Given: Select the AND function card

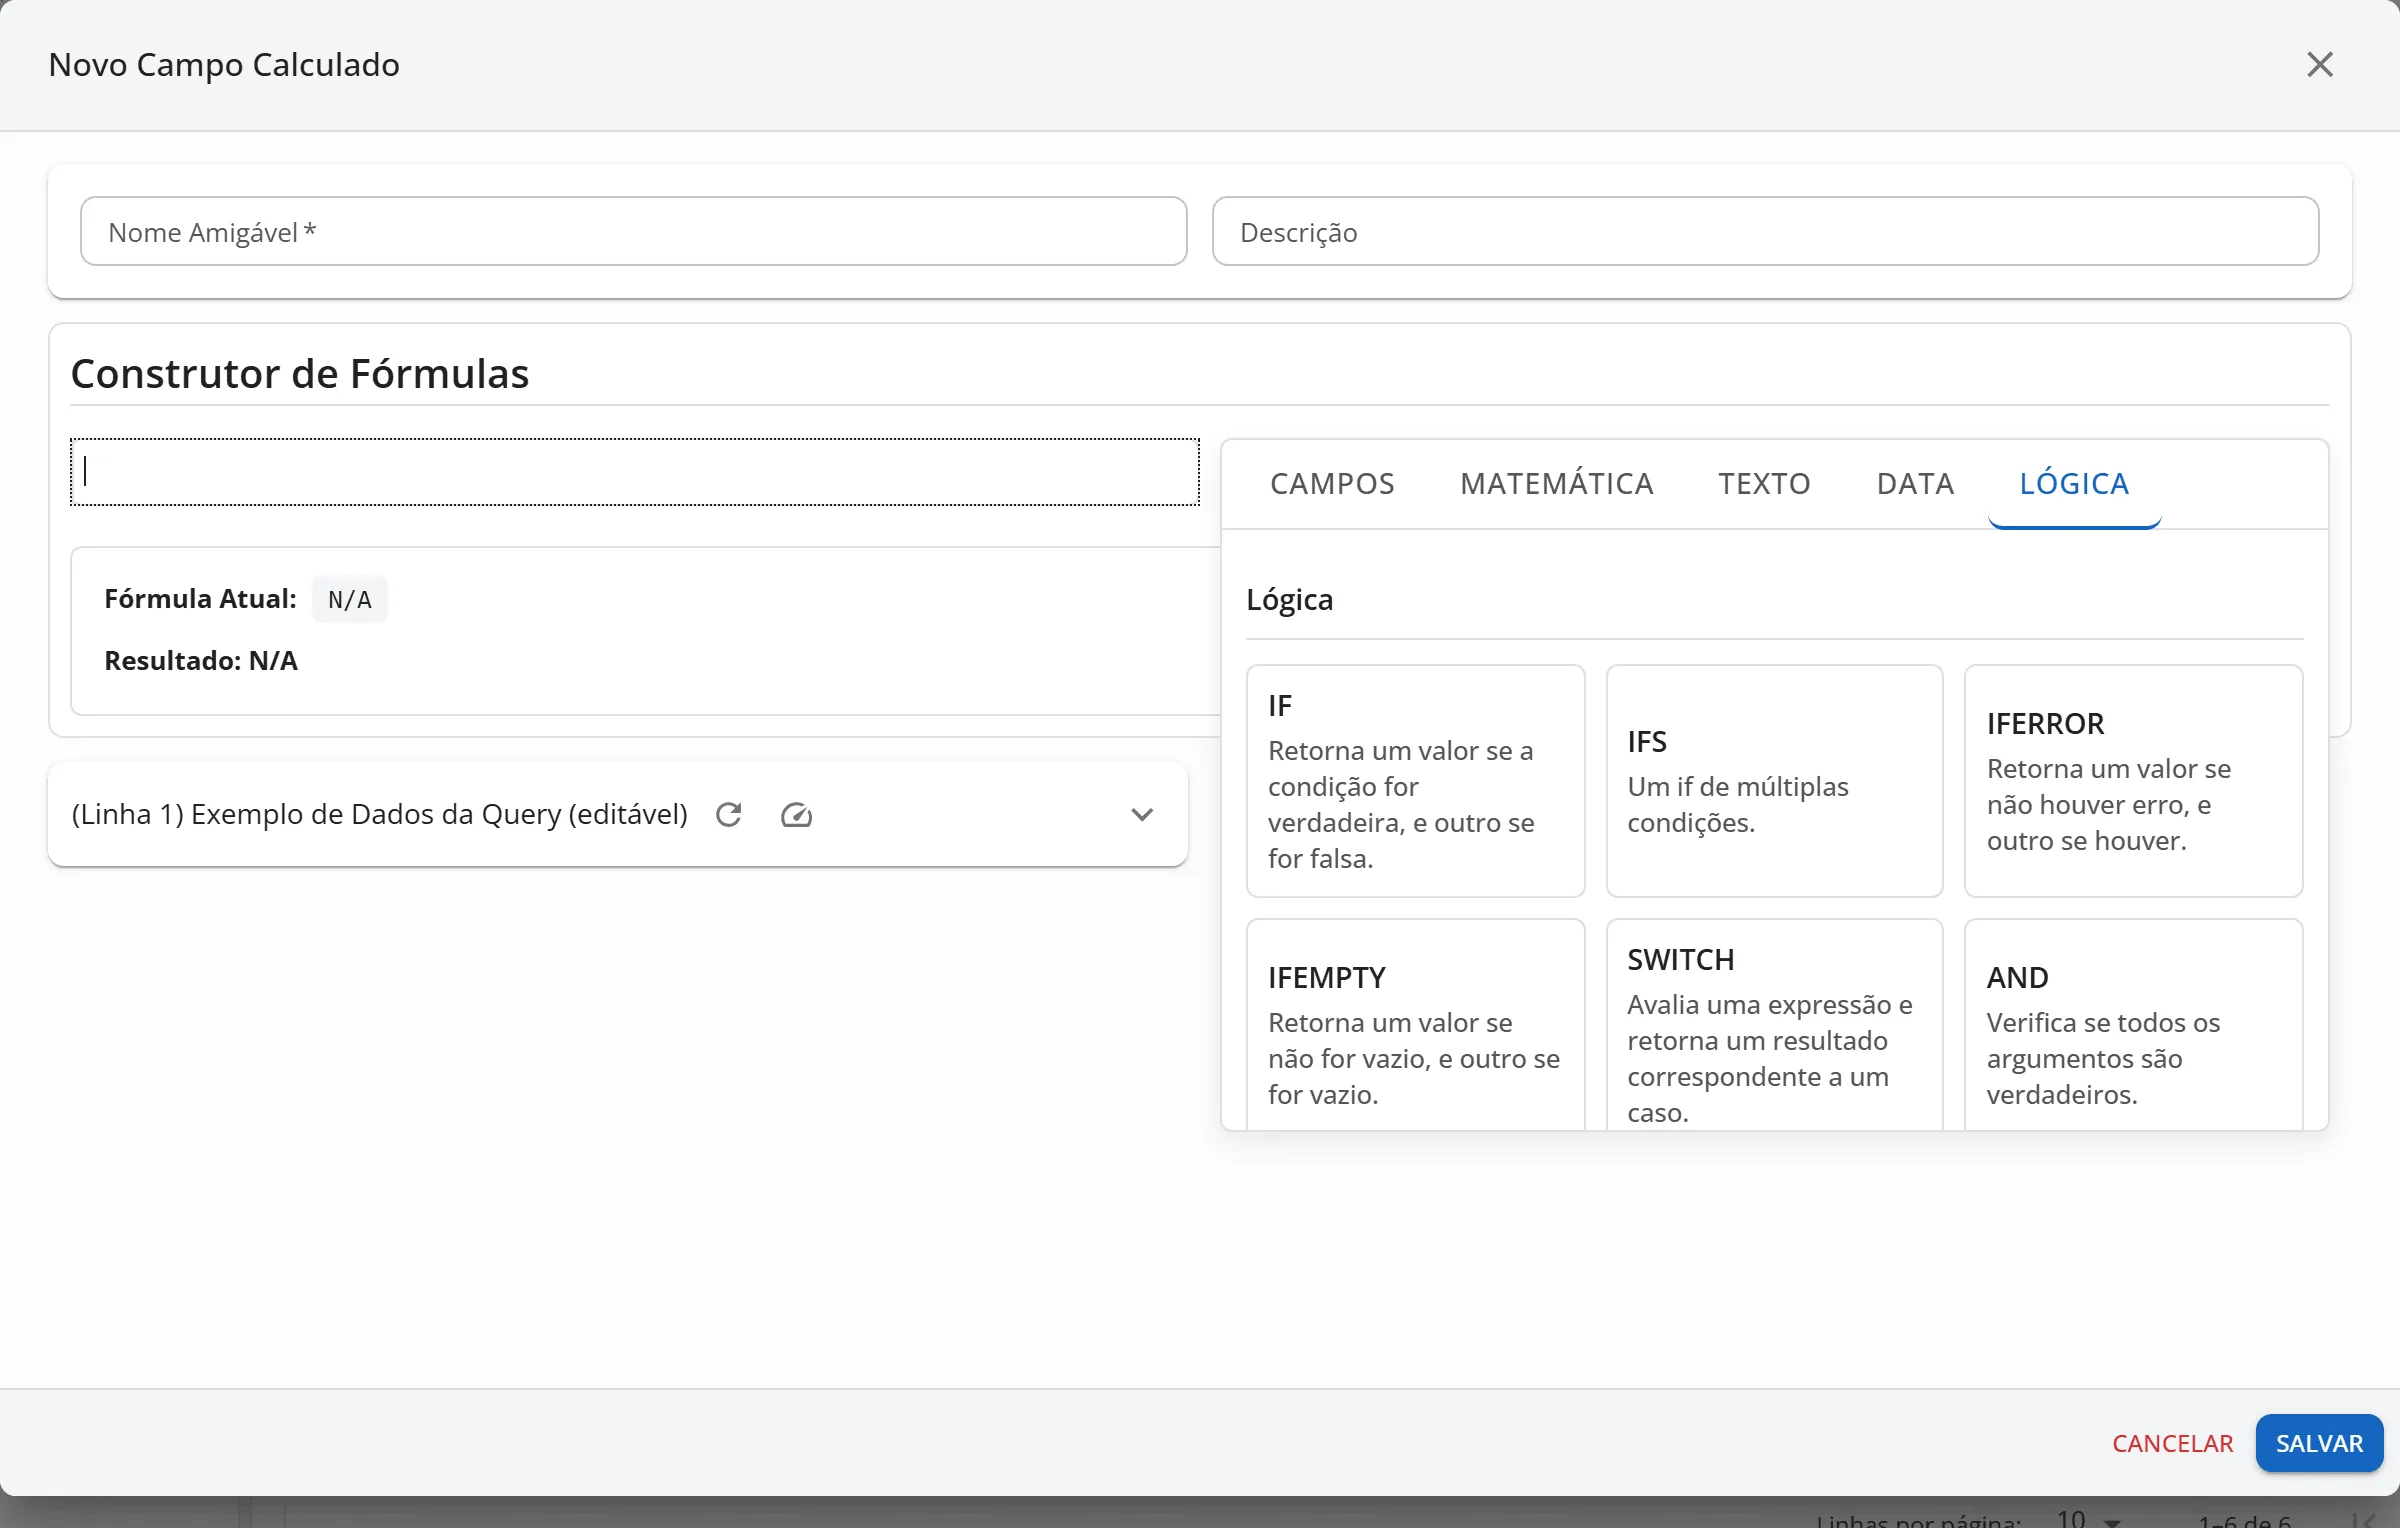Looking at the screenshot, I should click(2133, 1025).
